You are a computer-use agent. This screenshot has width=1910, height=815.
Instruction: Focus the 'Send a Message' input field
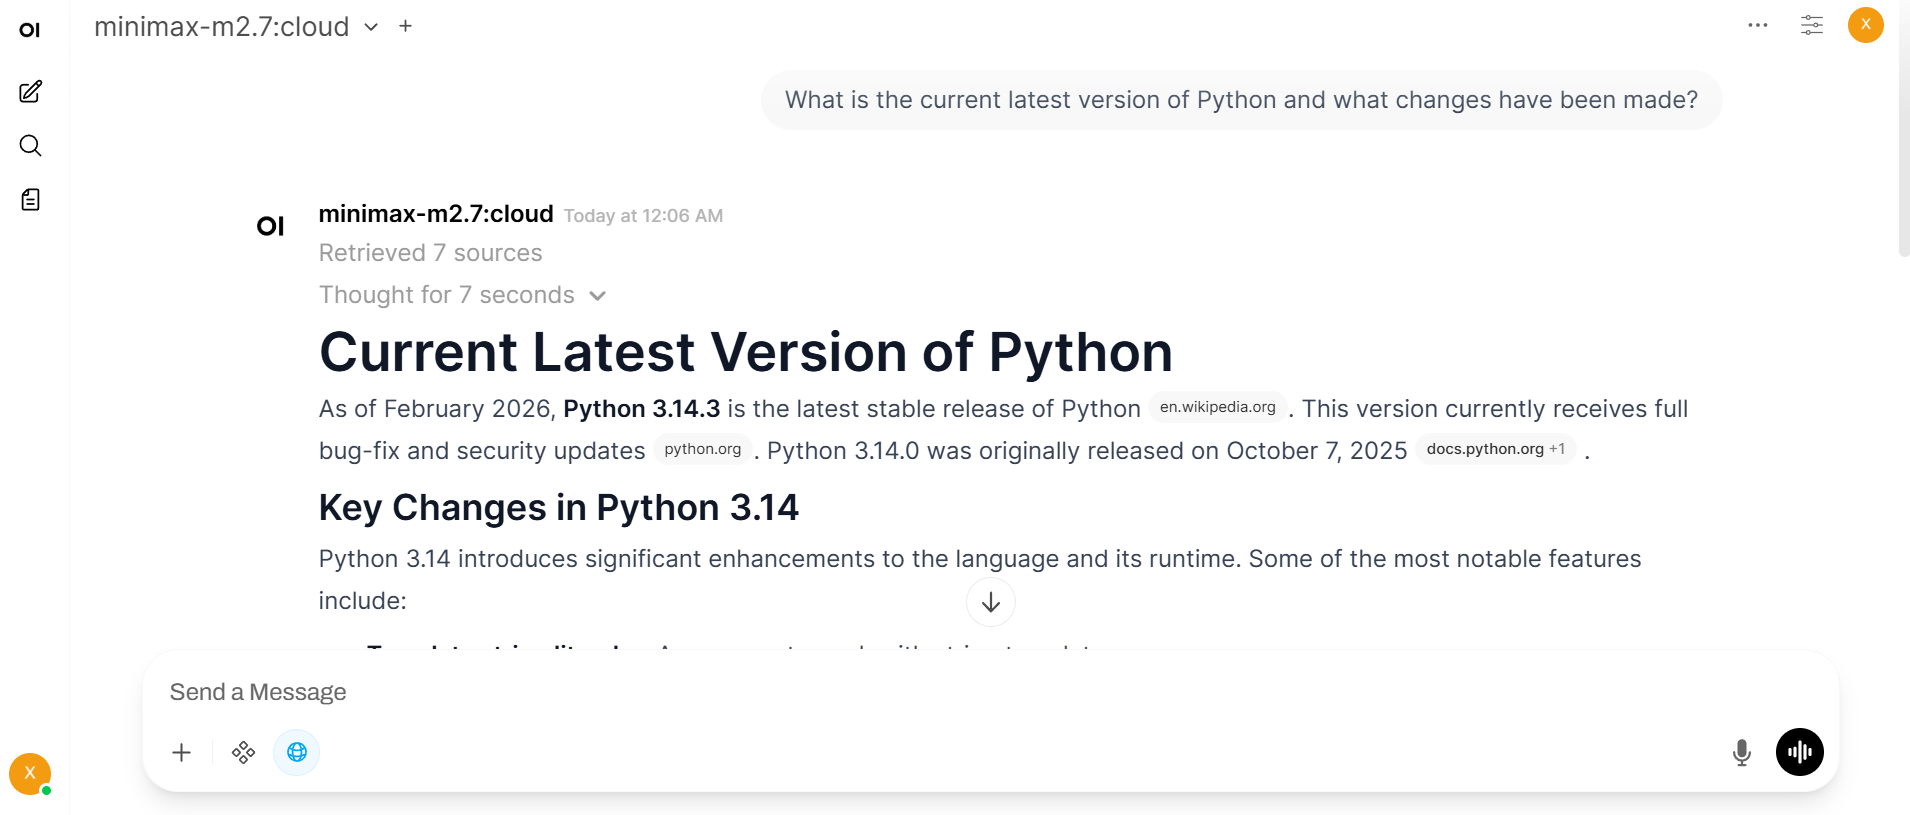(x=990, y=692)
